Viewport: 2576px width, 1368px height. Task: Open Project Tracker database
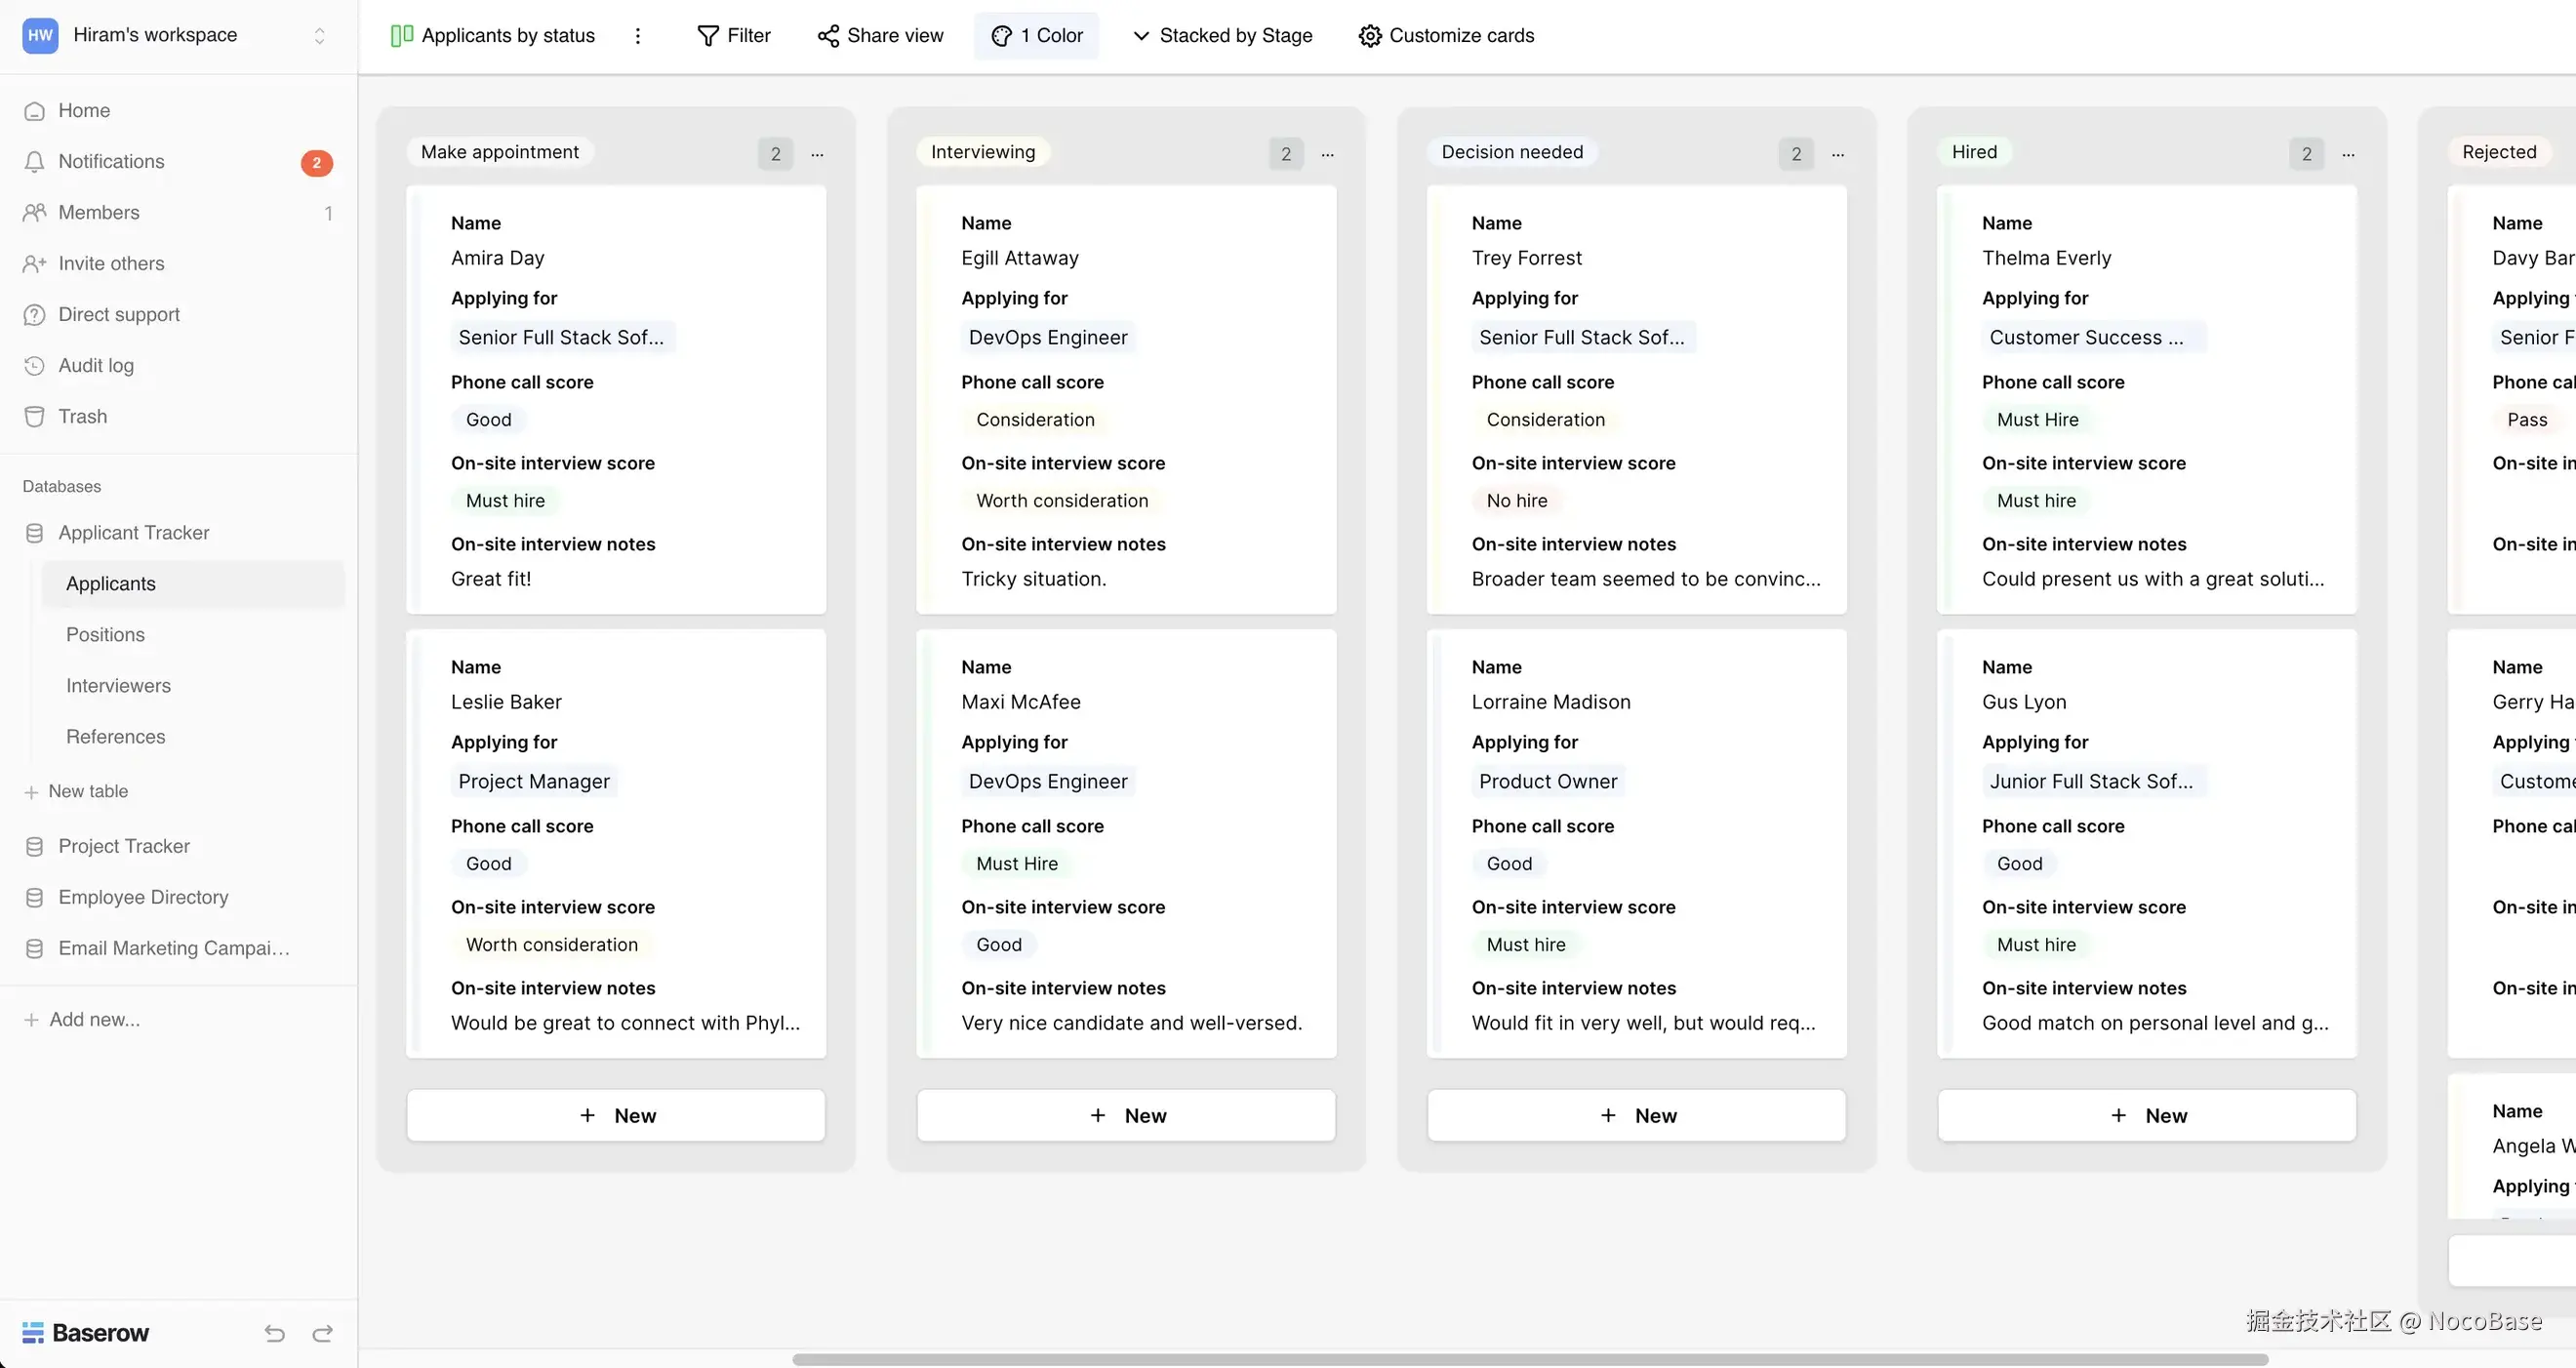coord(123,846)
